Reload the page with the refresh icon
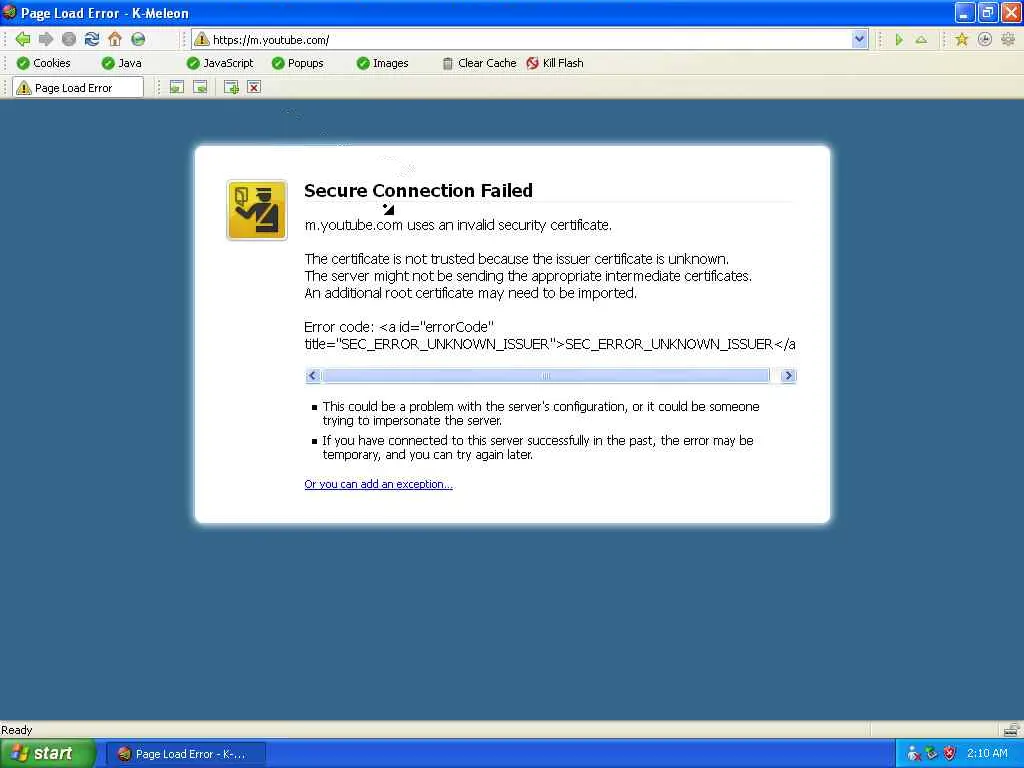 [x=92, y=39]
